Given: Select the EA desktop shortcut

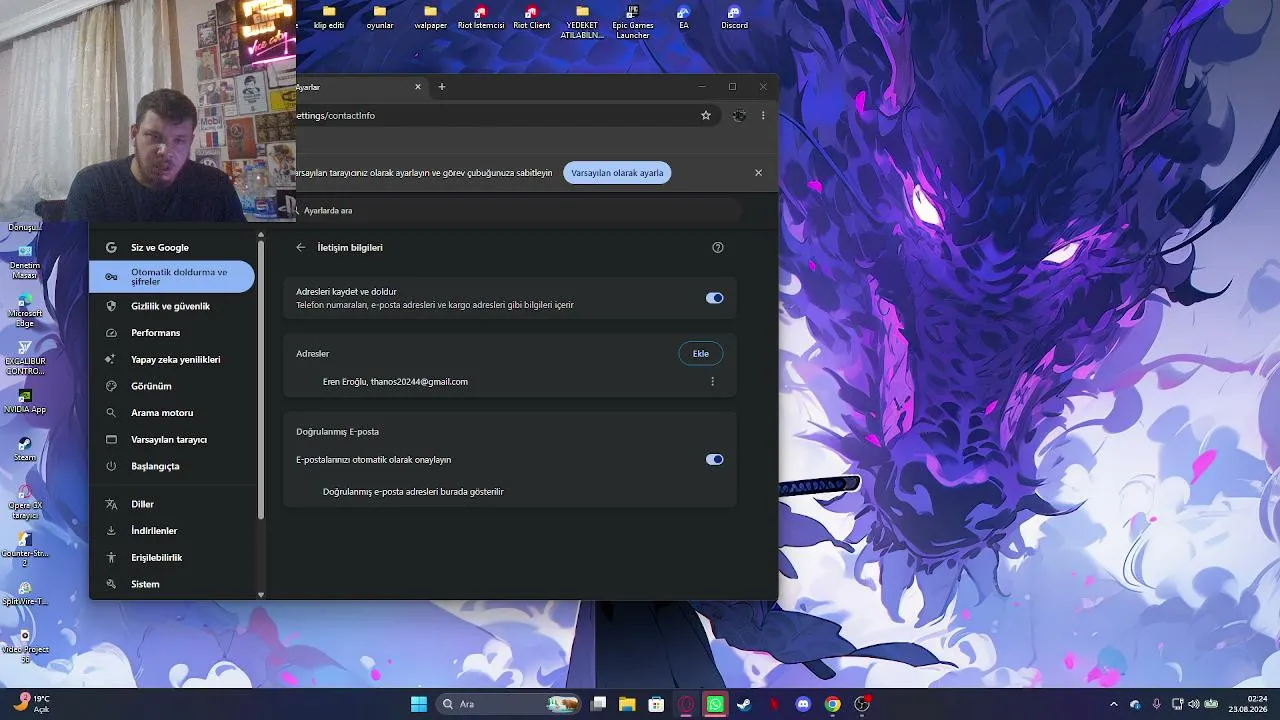Looking at the screenshot, I should click(684, 17).
